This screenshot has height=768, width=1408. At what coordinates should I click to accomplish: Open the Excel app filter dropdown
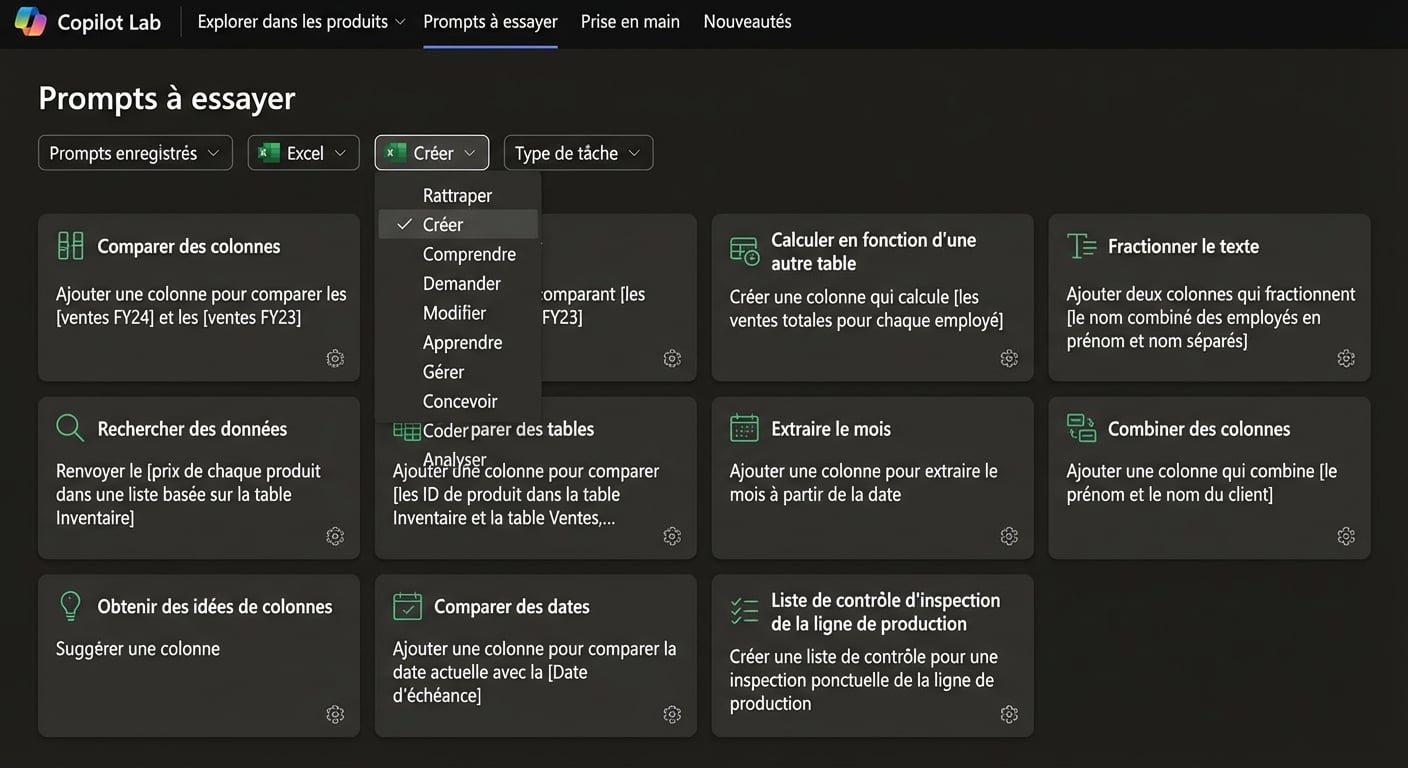(x=303, y=152)
